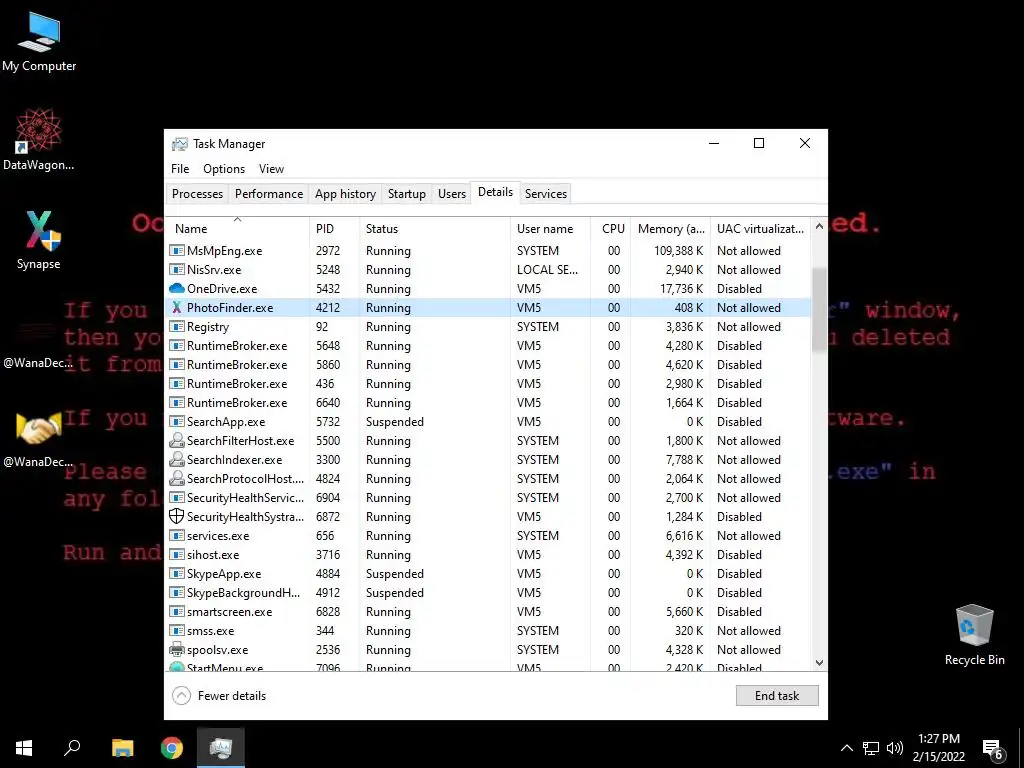The height and width of the screenshot is (768, 1024).
Task: Sort by the Status column header
Action: [x=435, y=229]
